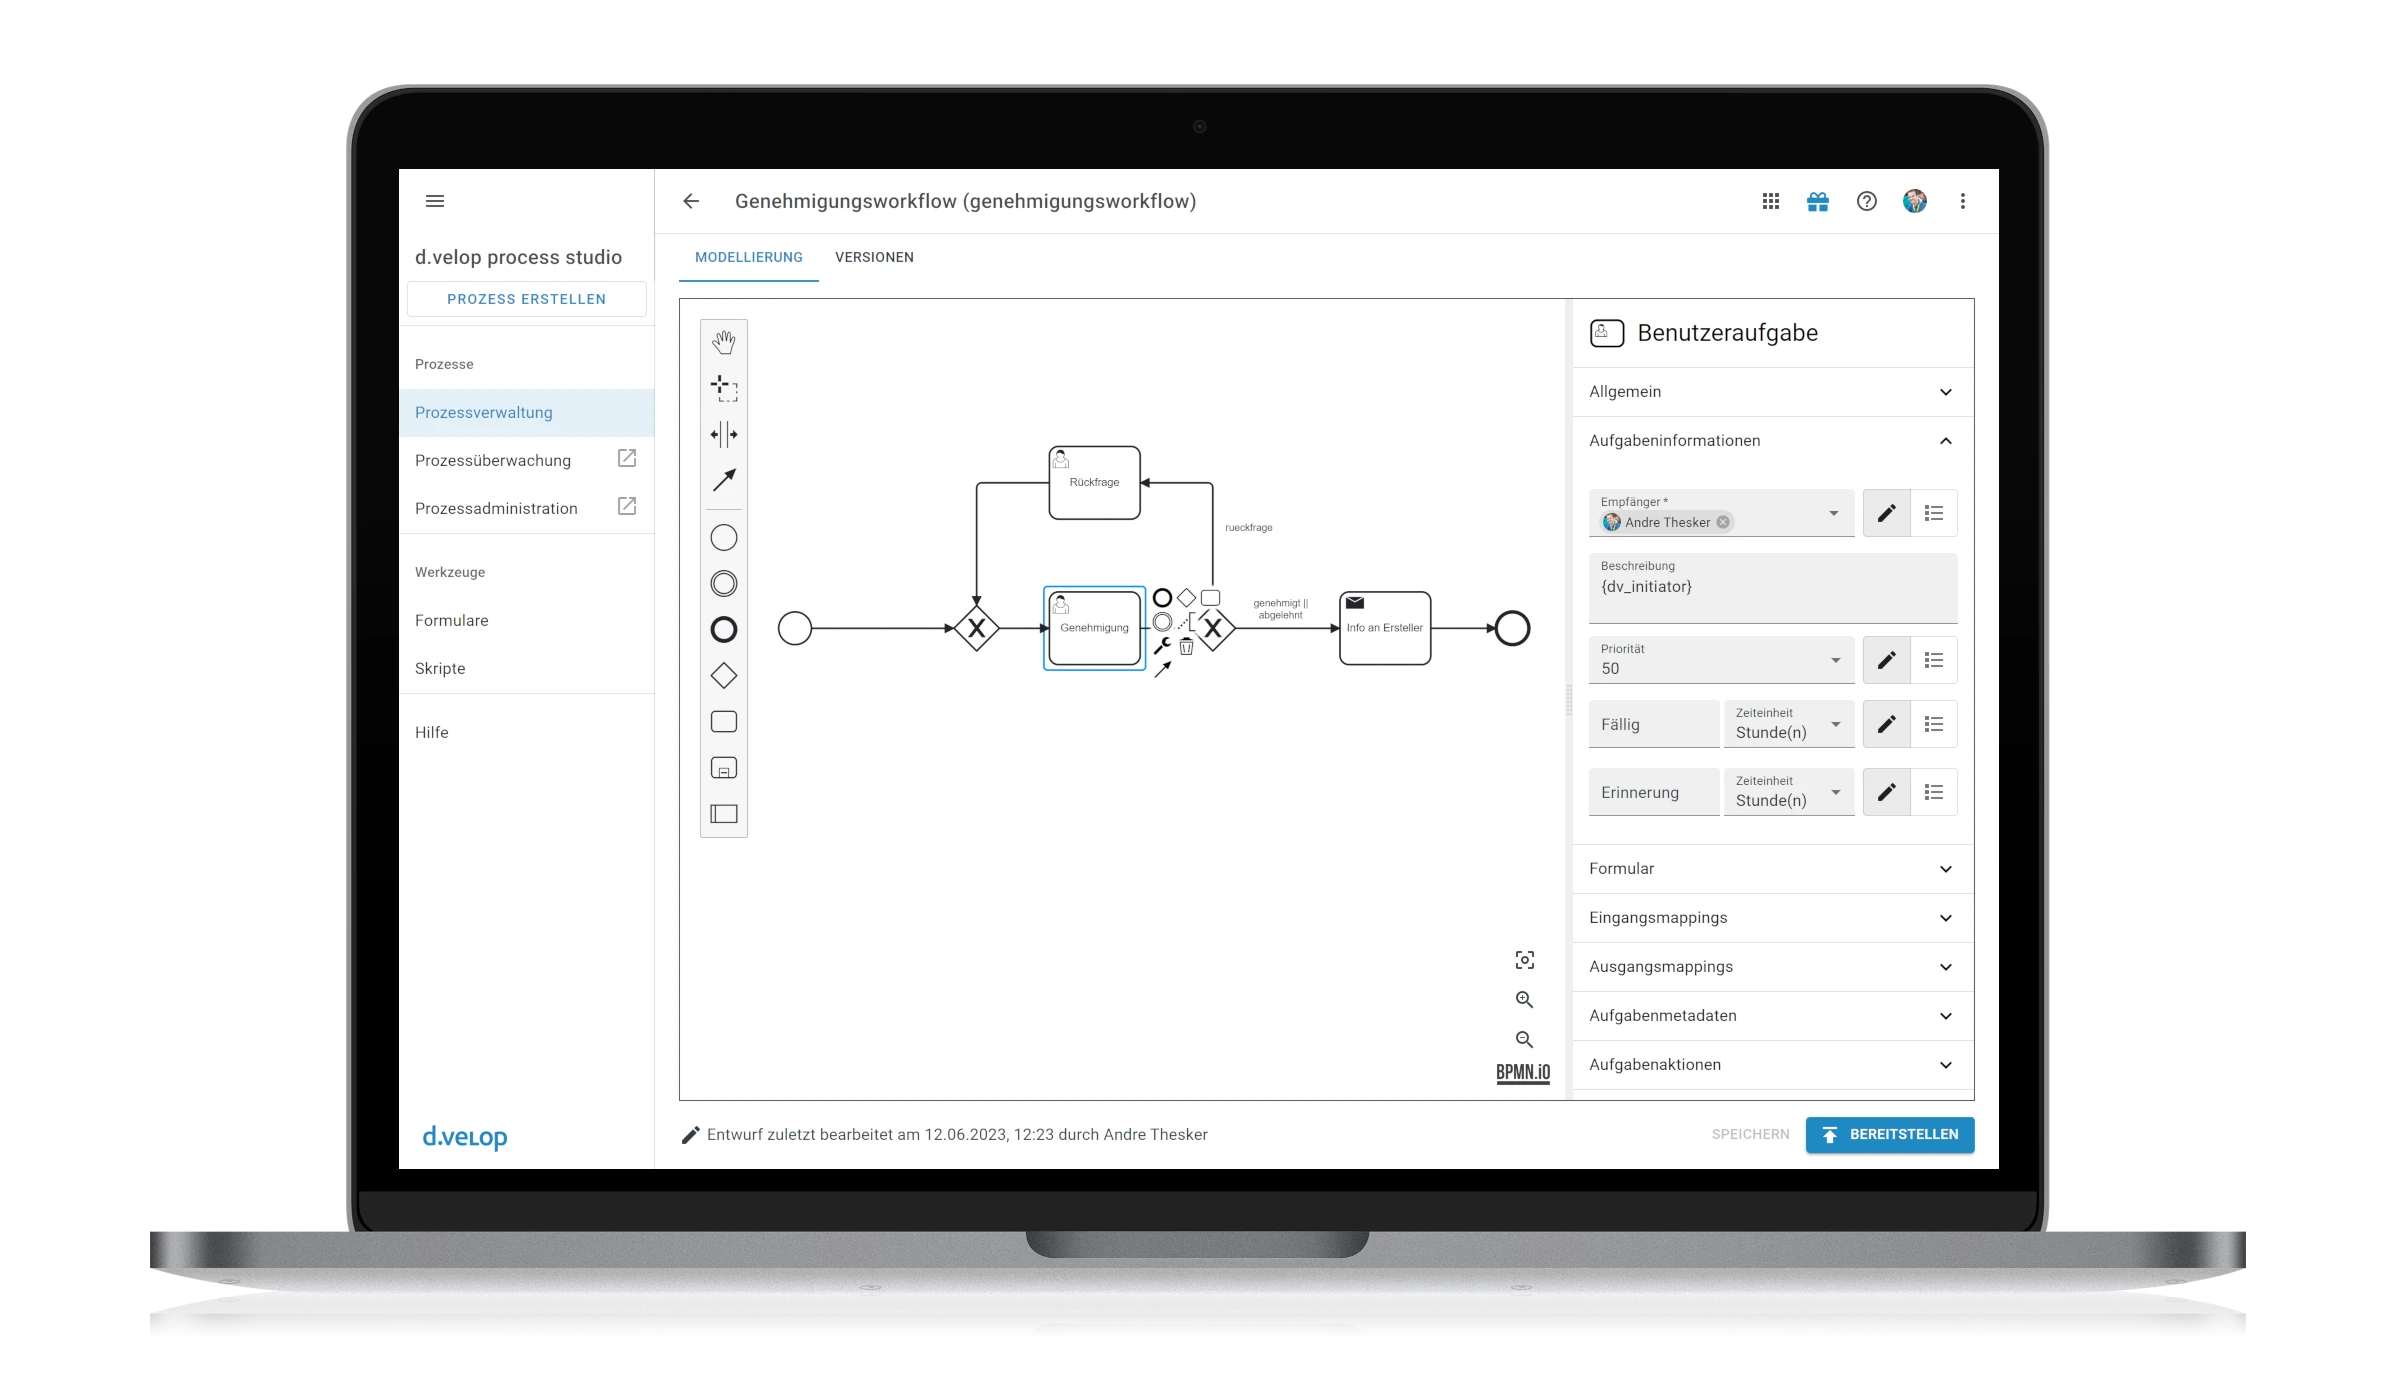Choose the space tool in palette

click(x=723, y=434)
